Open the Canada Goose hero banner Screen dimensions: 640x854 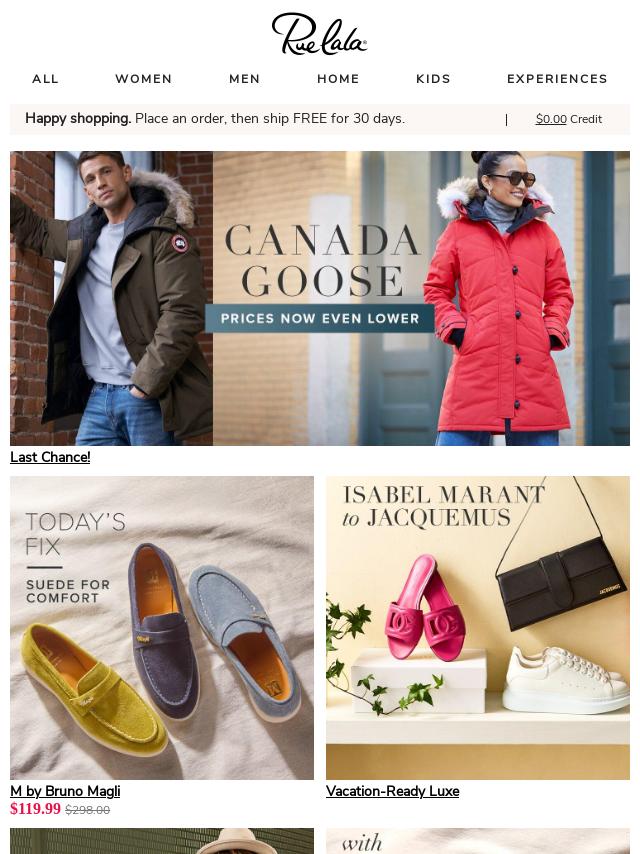click(320, 298)
